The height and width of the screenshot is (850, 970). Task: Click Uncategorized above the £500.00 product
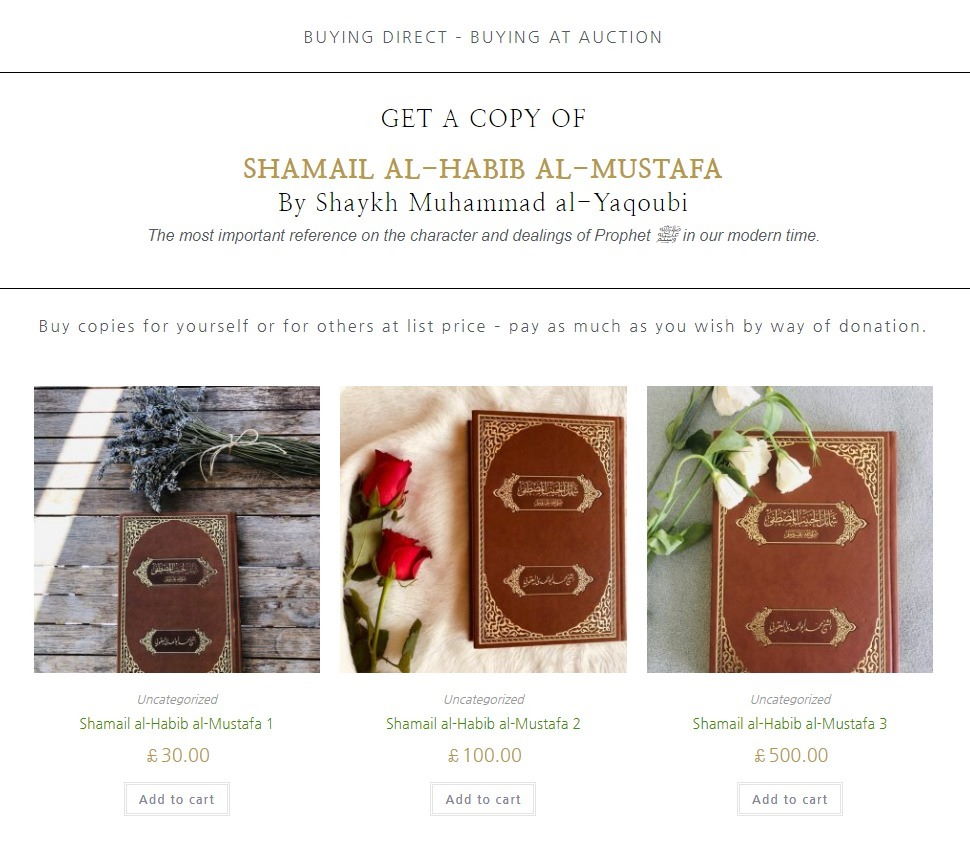tap(791, 699)
